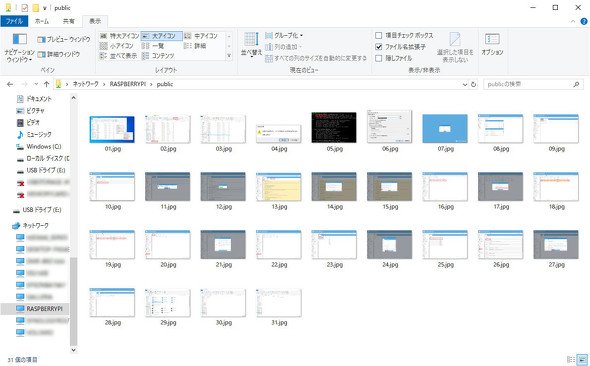Select 特大アイコン layout
The height and width of the screenshot is (366, 590).
click(x=120, y=36)
